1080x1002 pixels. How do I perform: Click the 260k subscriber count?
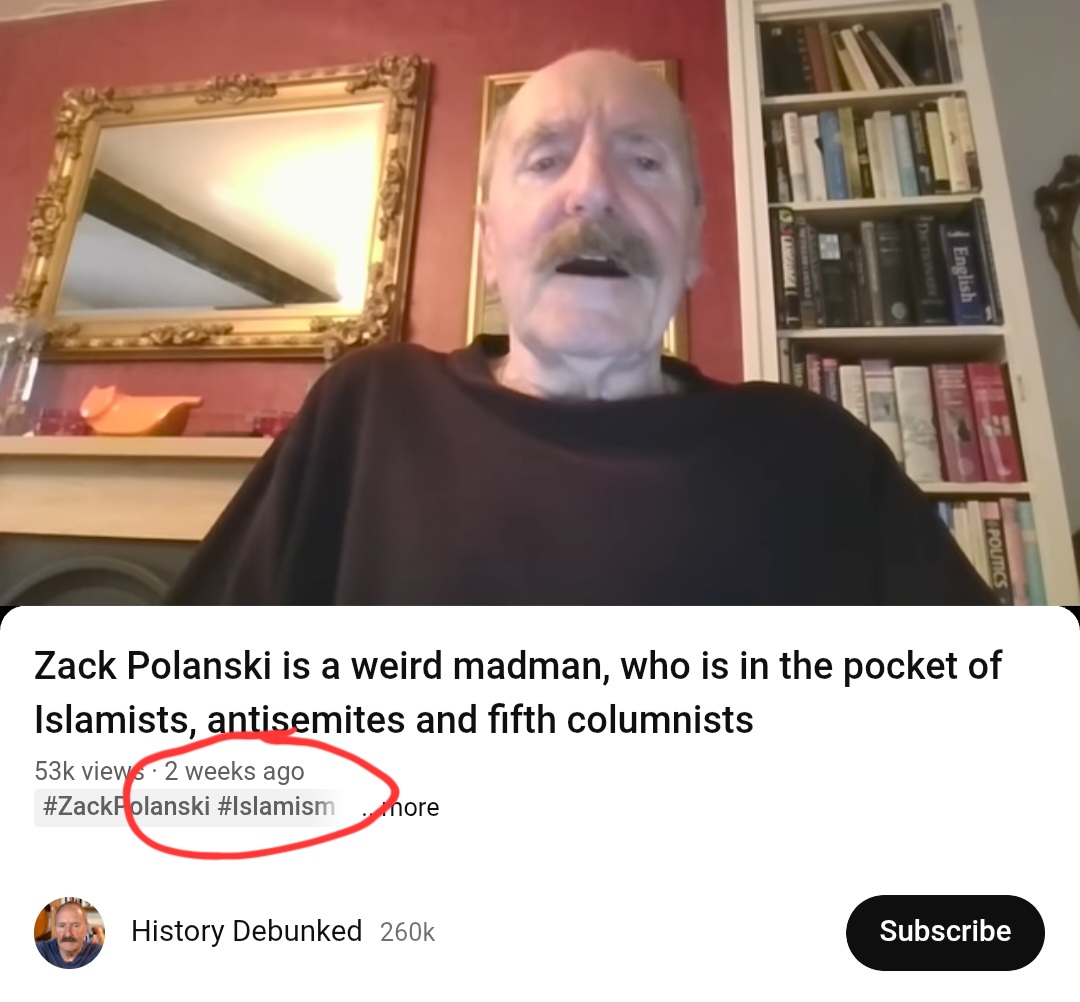click(407, 932)
